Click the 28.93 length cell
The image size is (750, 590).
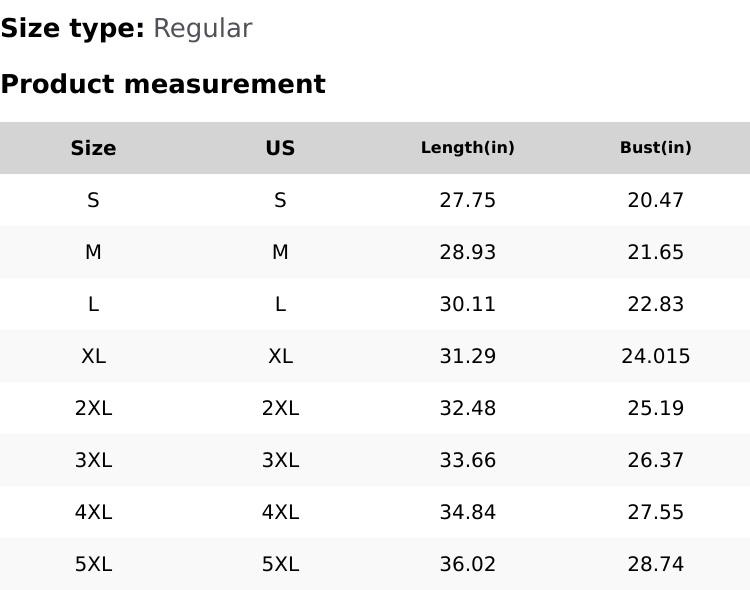(x=467, y=252)
